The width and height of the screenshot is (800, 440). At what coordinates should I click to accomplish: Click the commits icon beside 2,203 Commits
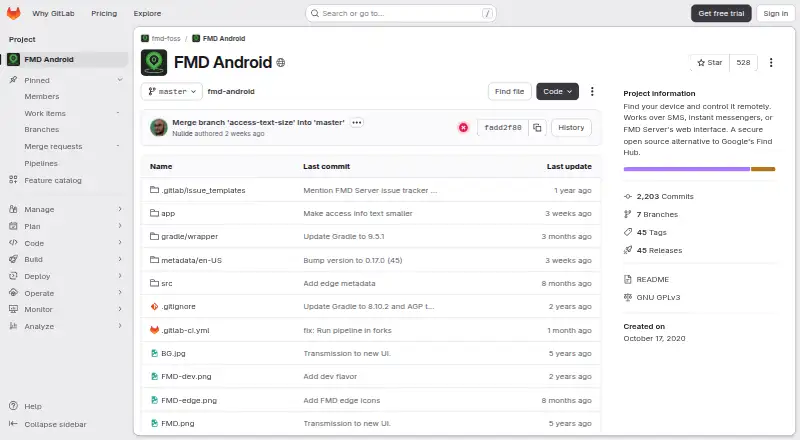point(628,197)
